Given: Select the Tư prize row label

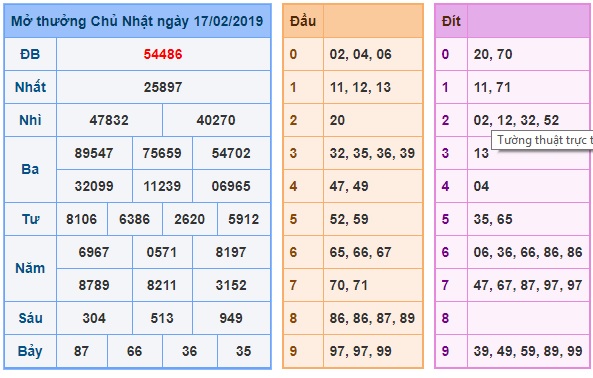Looking at the screenshot, I should click(x=30, y=219).
